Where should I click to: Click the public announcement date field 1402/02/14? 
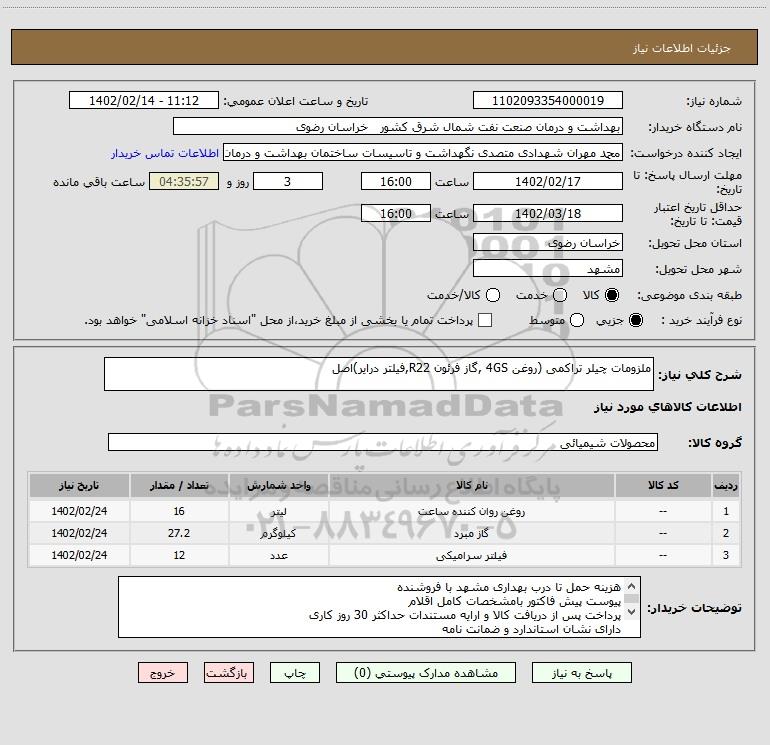point(143,101)
